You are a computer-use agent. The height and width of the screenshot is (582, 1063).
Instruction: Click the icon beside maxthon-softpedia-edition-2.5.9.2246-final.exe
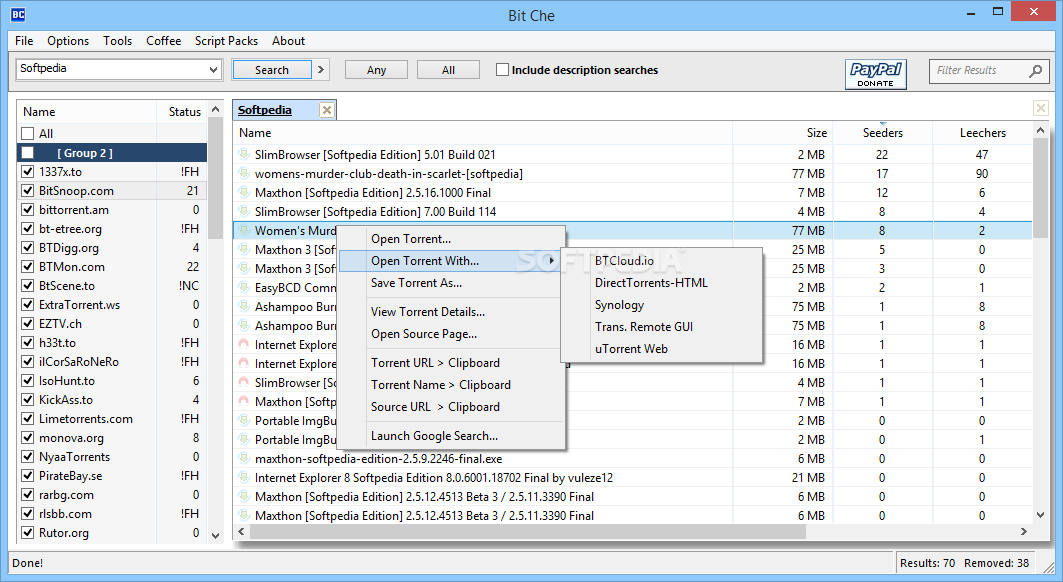point(244,459)
